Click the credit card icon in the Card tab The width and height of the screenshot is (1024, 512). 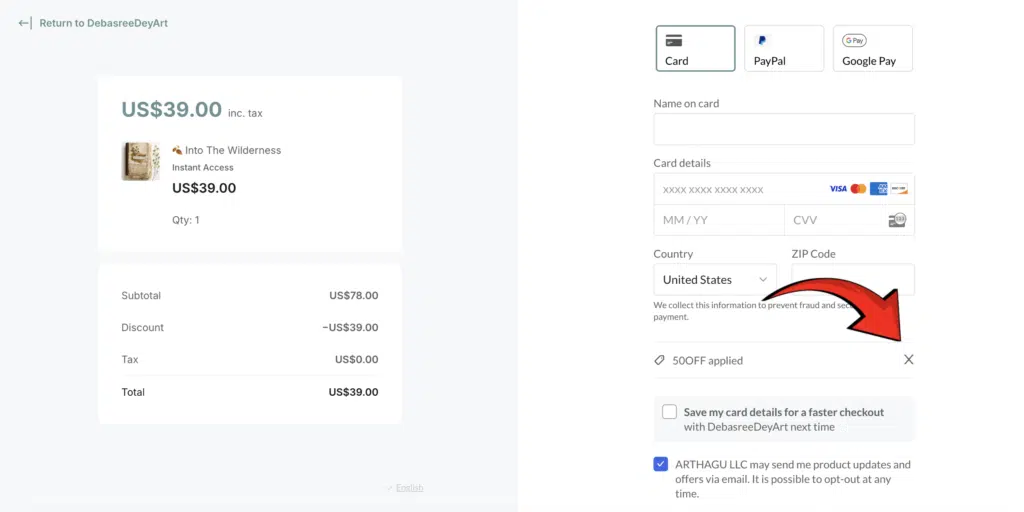click(674, 41)
